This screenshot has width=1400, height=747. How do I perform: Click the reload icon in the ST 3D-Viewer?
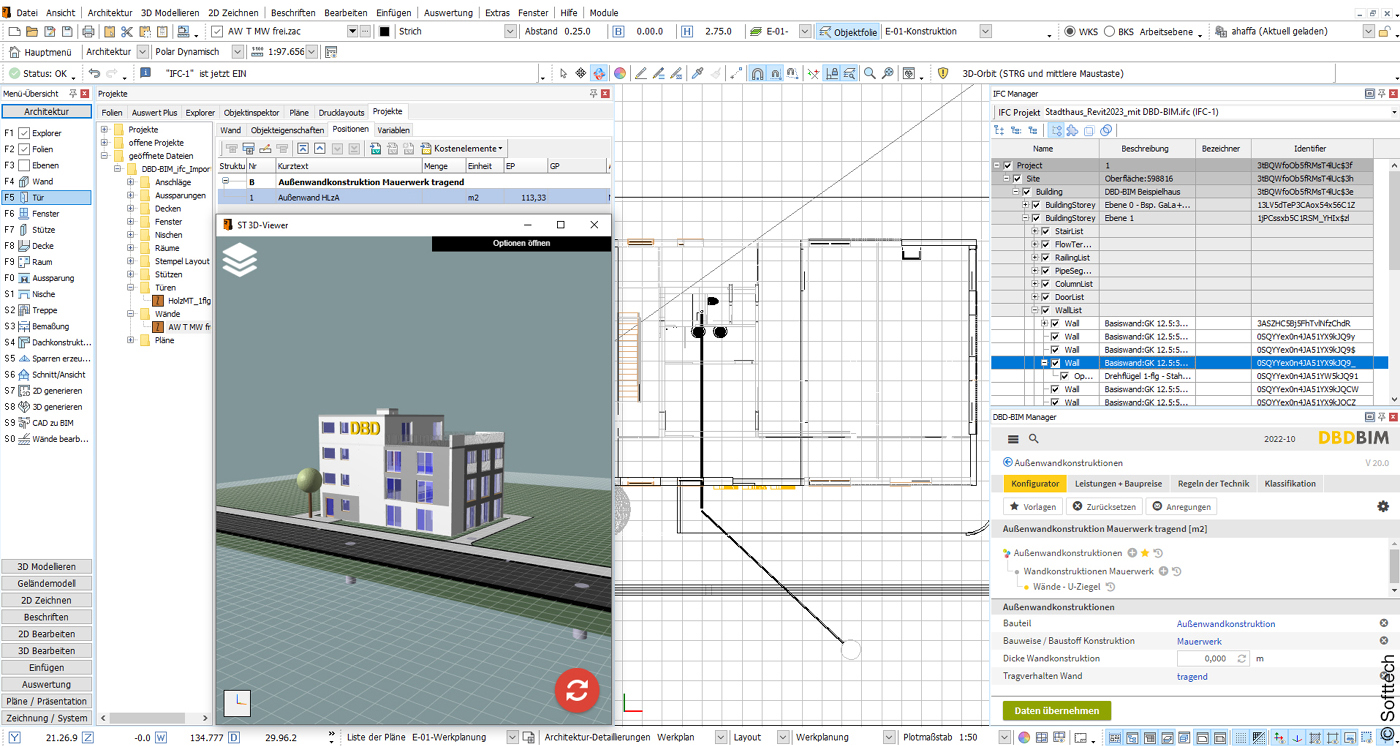[577, 690]
